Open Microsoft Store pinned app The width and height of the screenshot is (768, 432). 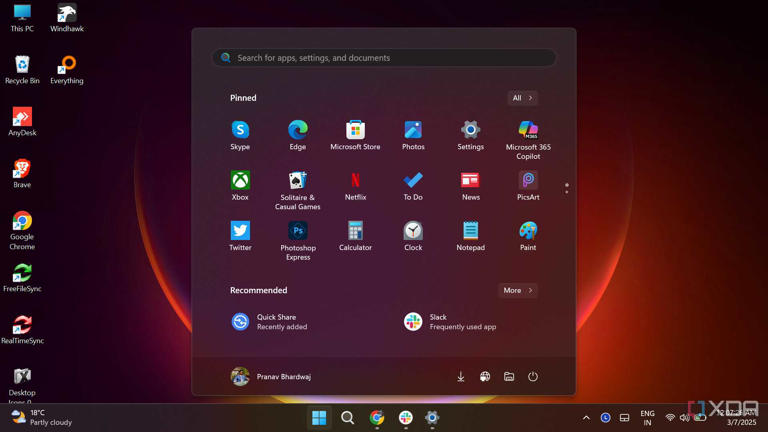355,135
